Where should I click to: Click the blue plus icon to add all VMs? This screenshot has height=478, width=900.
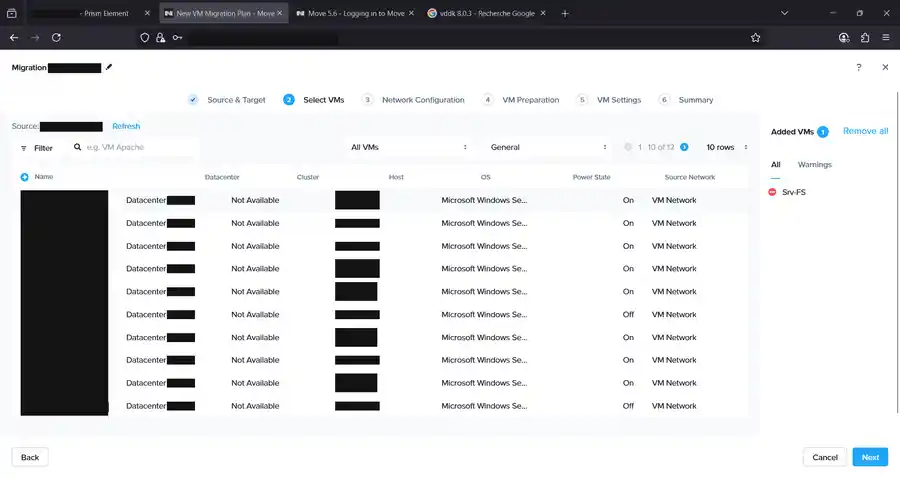25,177
